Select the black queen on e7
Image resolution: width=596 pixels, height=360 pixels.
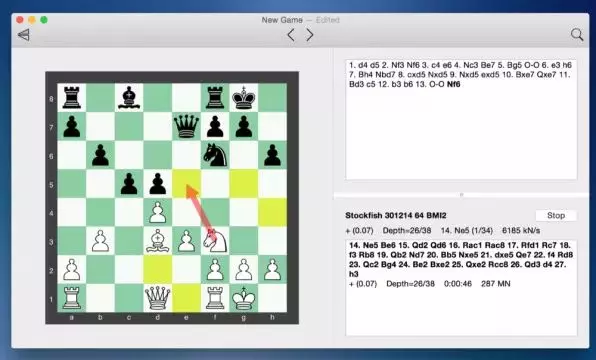[x=186, y=127]
